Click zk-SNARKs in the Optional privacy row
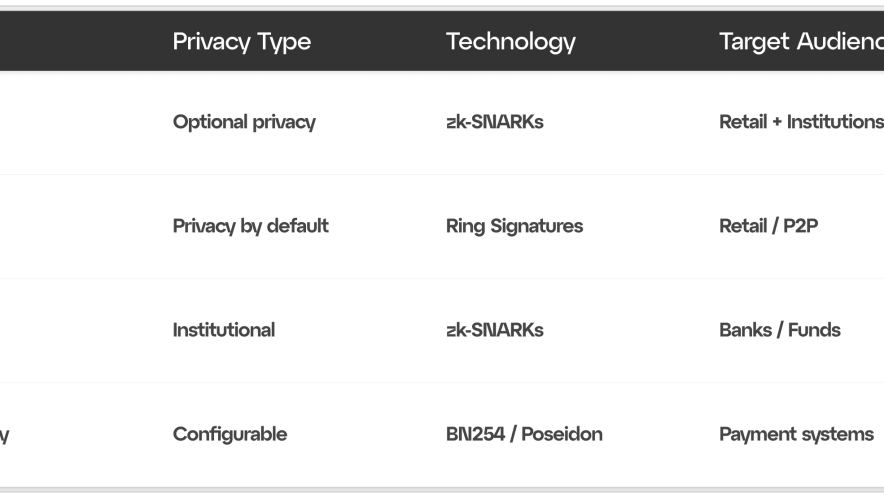 click(494, 122)
